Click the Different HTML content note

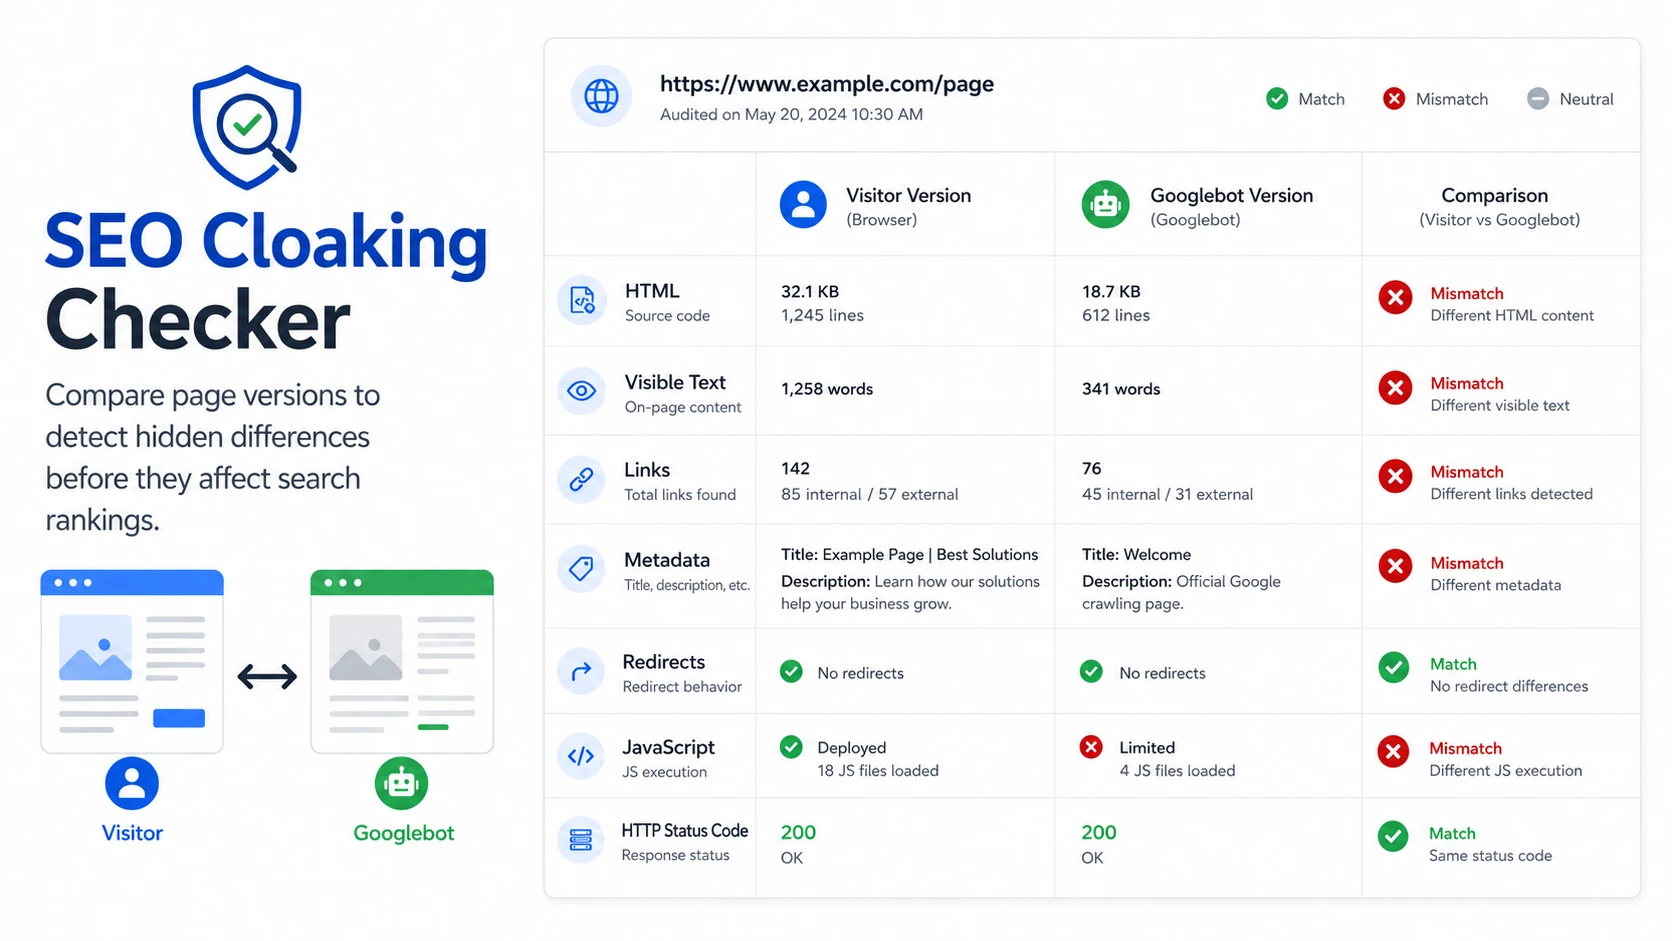(x=1512, y=316)
